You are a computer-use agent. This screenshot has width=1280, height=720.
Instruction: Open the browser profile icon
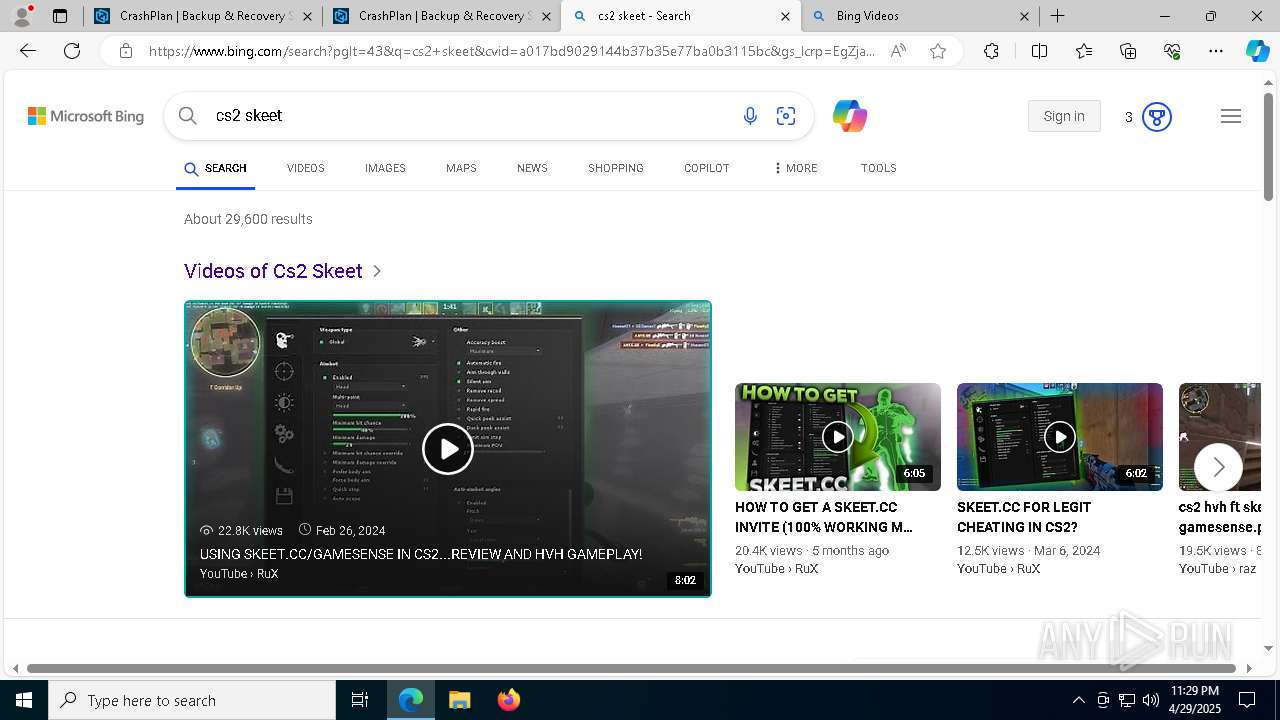pos(22,16)
